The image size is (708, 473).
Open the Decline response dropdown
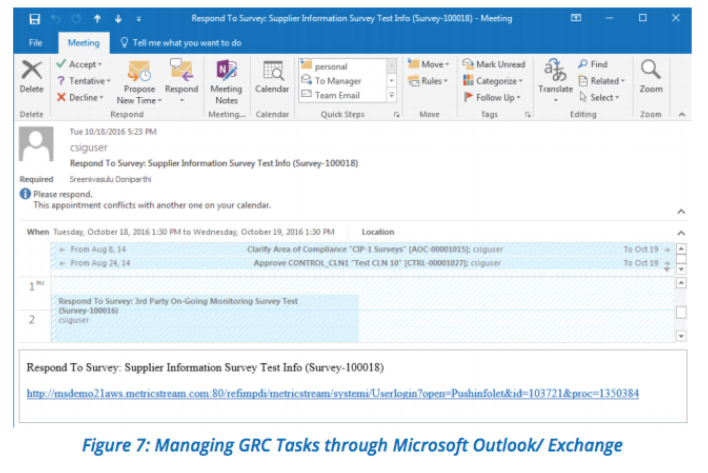pyautogui.click(x=80, y=97)
